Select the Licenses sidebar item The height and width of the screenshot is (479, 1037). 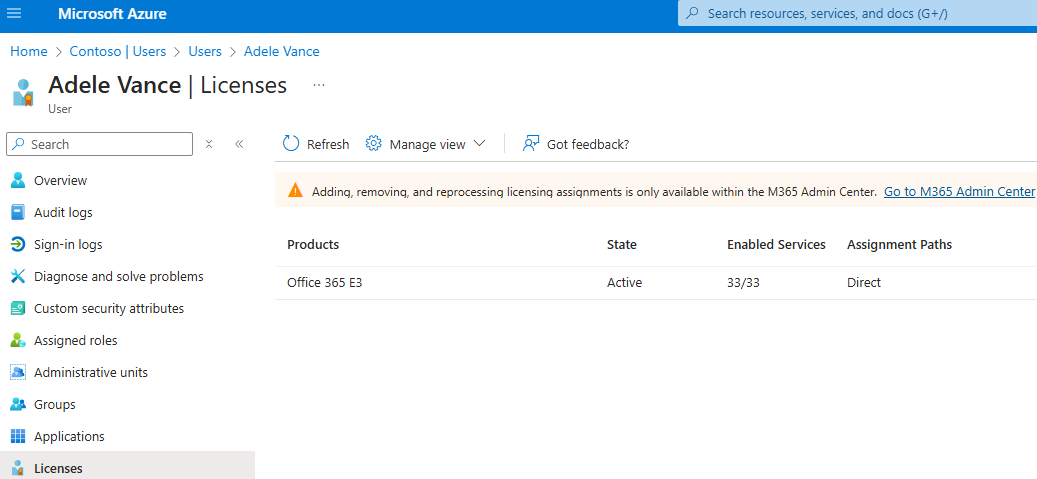127,466
